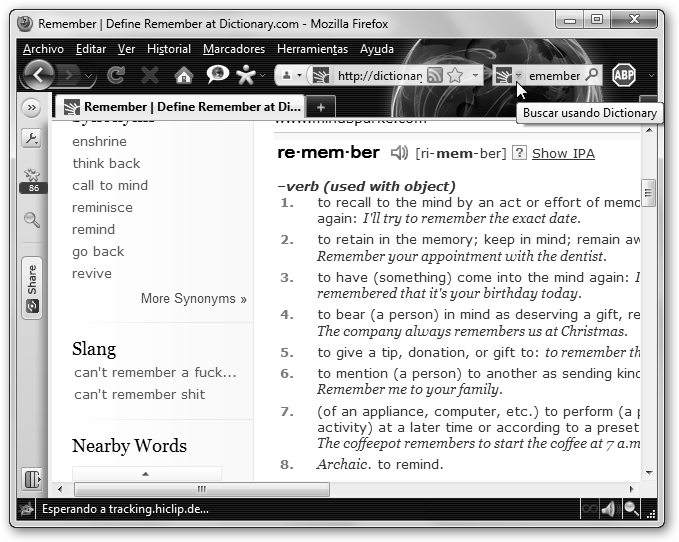Click the horizontal scrollbar thumb

tap(200, 489)
